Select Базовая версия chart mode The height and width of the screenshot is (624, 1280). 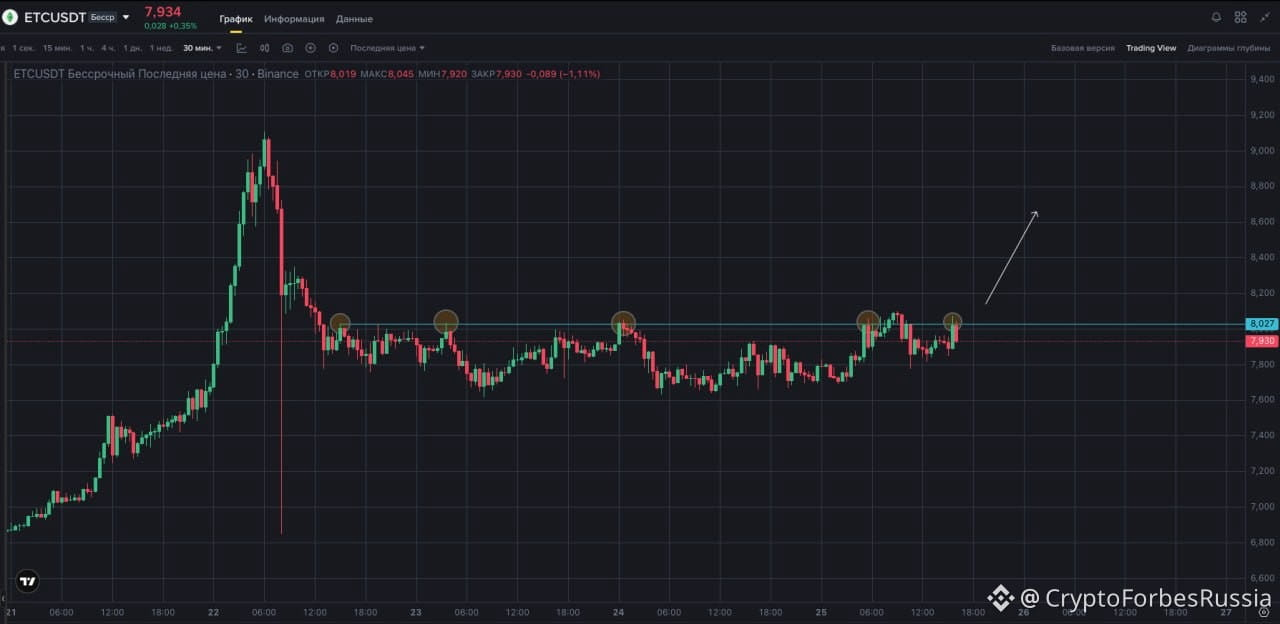[1082, 48]
